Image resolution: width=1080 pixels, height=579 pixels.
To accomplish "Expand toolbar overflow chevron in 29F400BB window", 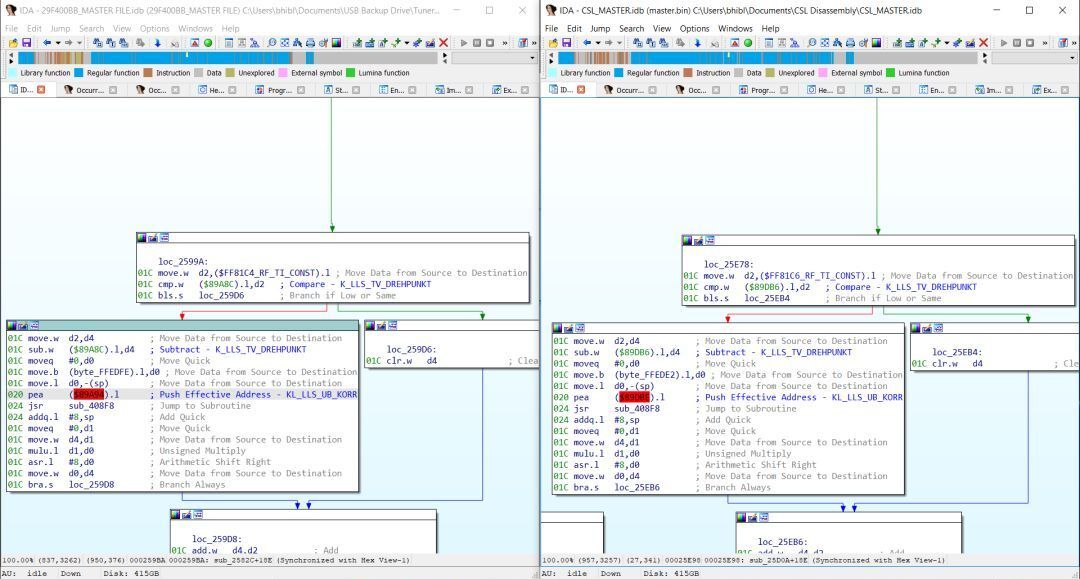I will coord(505,43).
